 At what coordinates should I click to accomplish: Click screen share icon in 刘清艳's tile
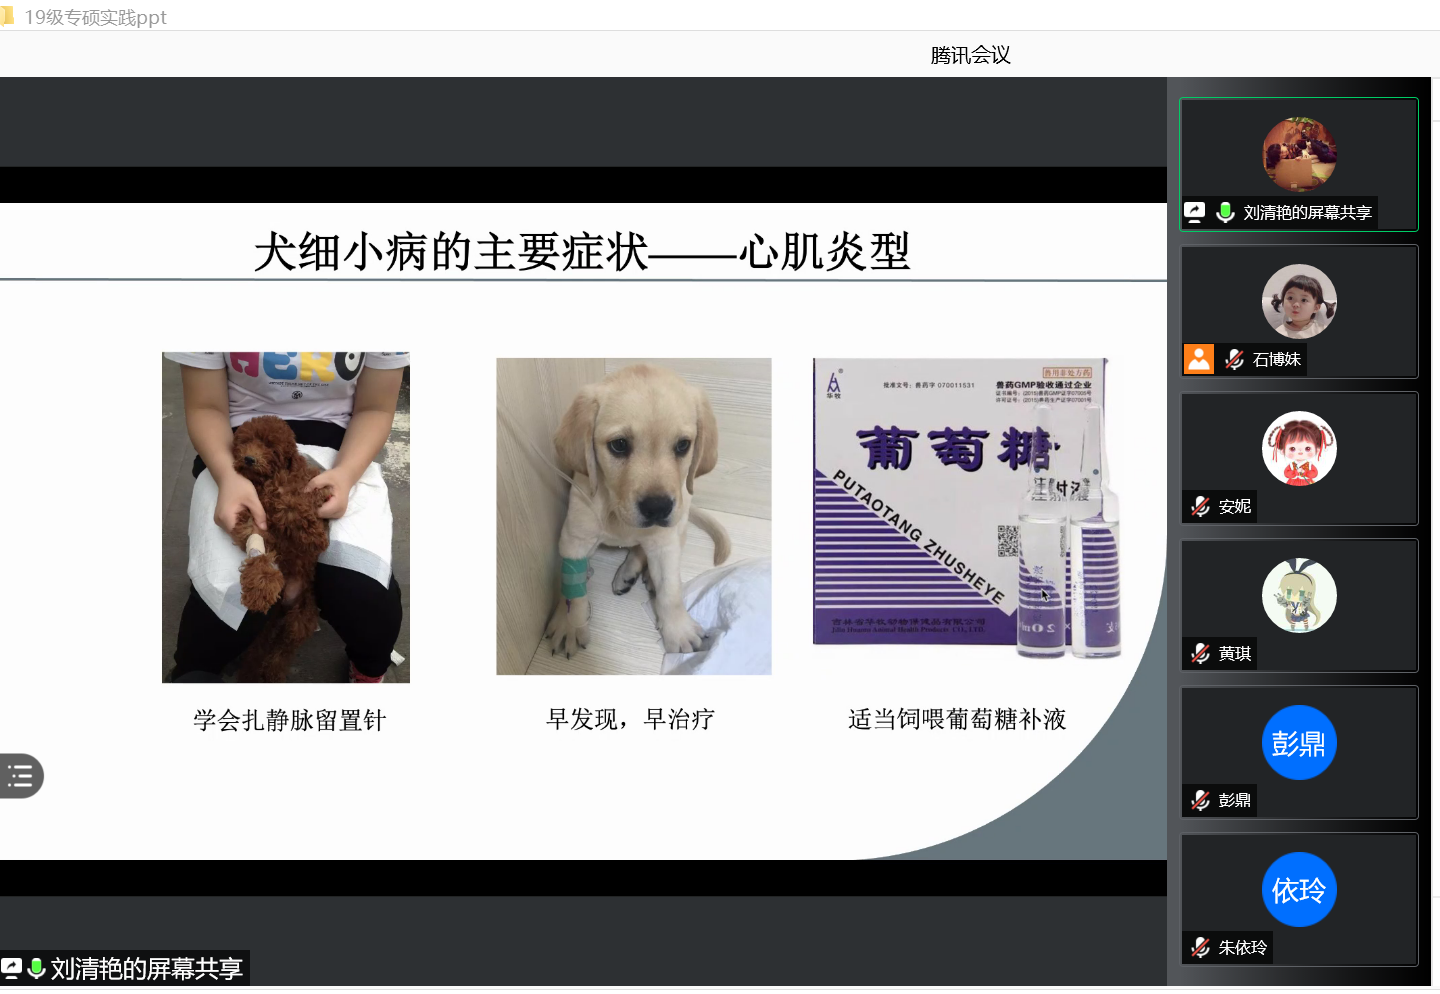pyautogui.click(x=1195, y=212)
